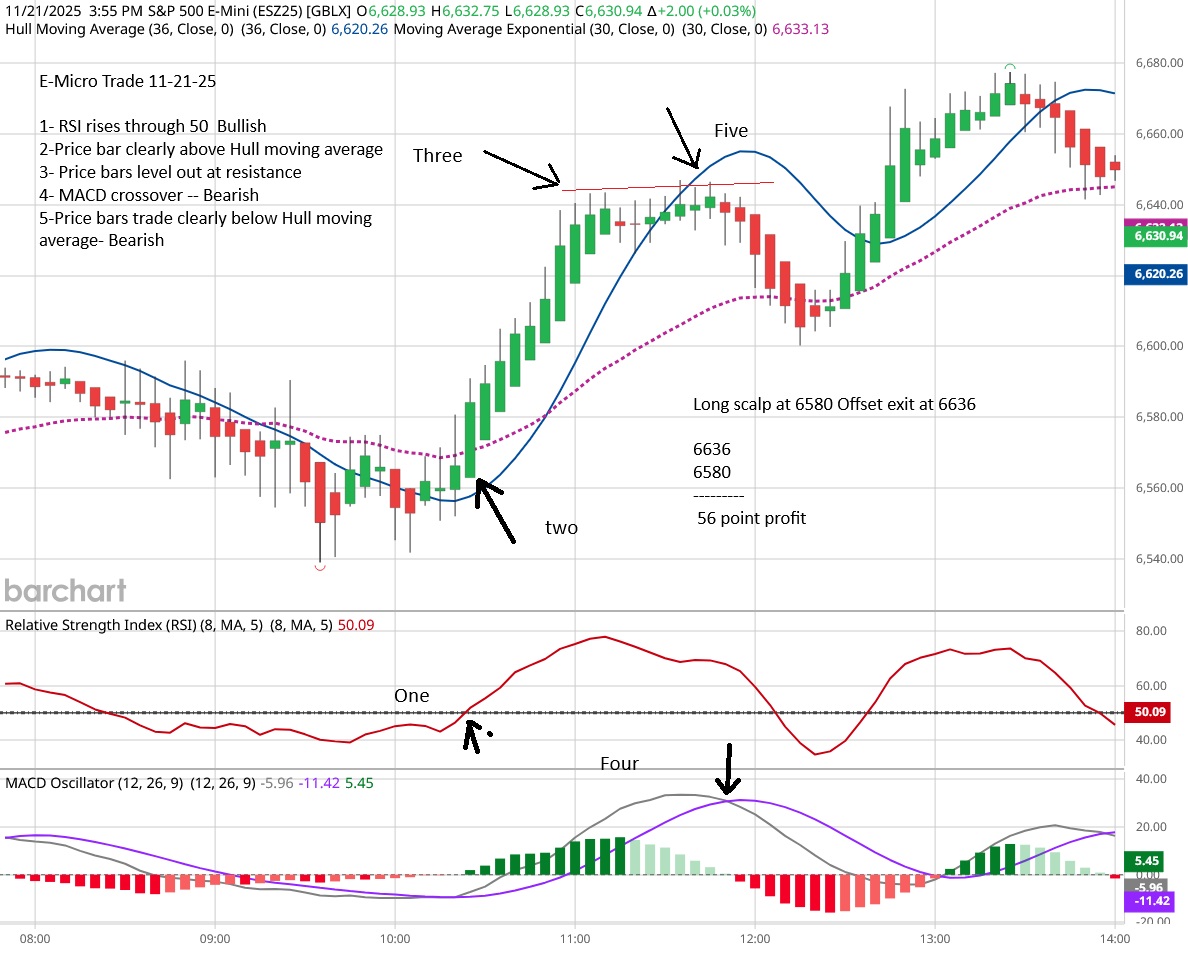Click the arrow beside the 'Three' label

(x=521, y=169)
